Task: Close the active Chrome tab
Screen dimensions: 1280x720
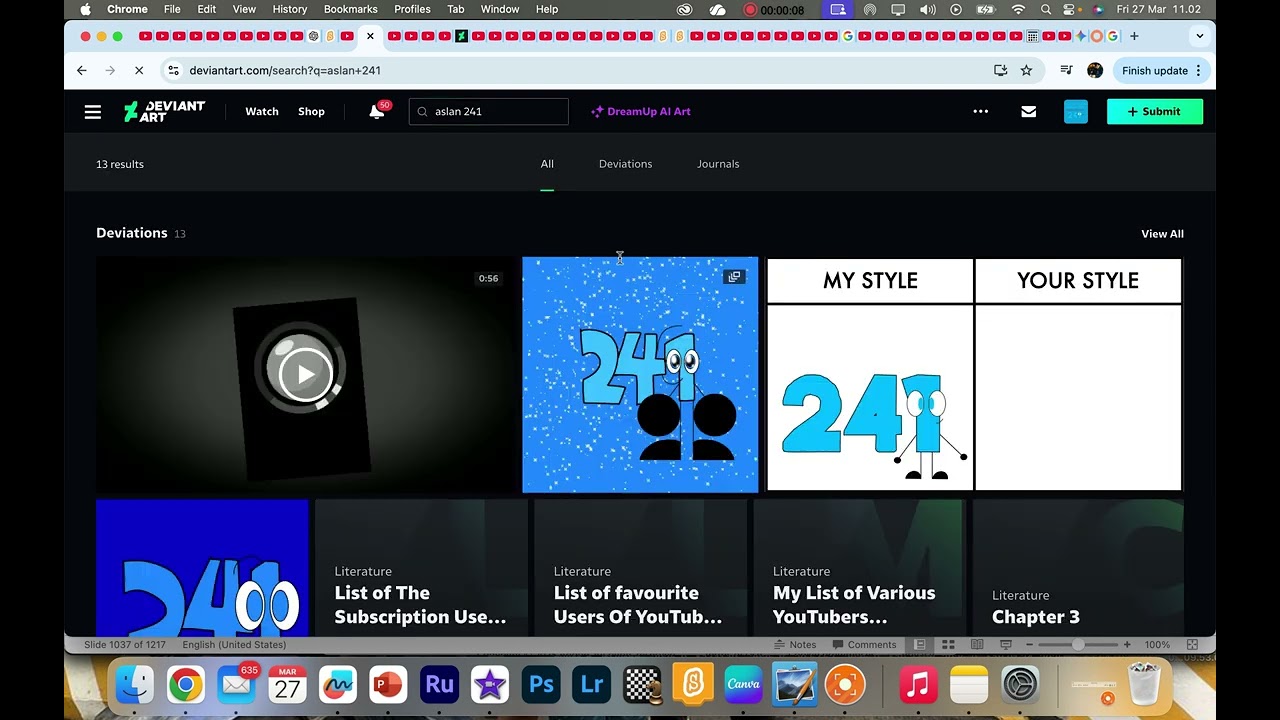Action: click(370, 36)
